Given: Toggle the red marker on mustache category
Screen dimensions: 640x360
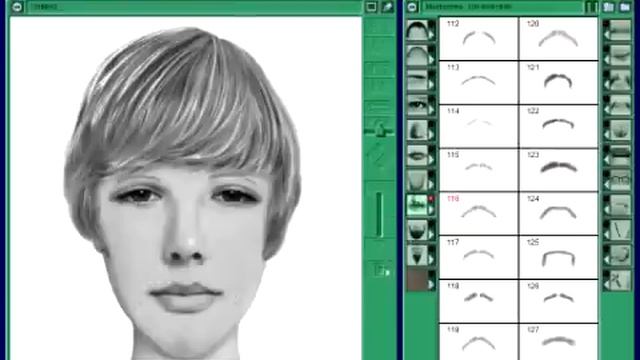Looking at the screenshot, I should 431,198.
